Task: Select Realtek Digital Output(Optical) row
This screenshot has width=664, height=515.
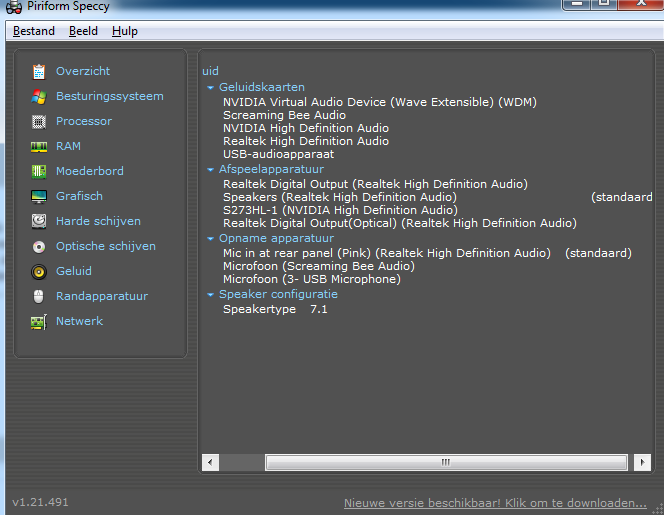Action: (x=400, y=223)
